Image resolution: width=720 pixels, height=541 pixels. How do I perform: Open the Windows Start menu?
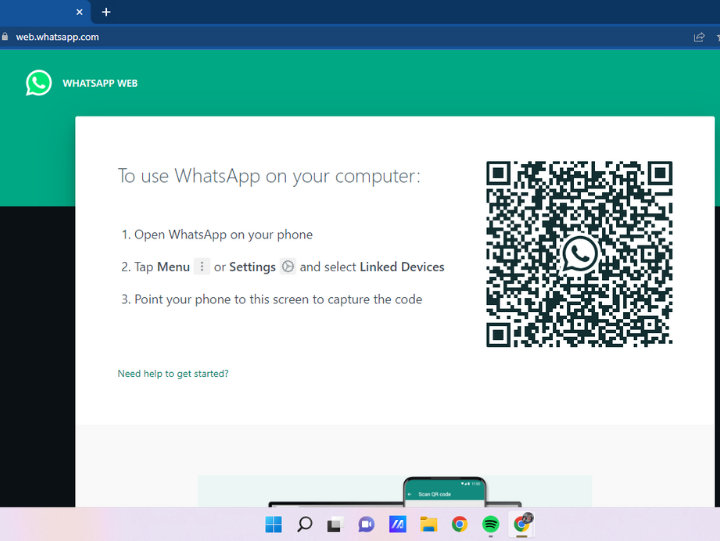pos(274,524)
